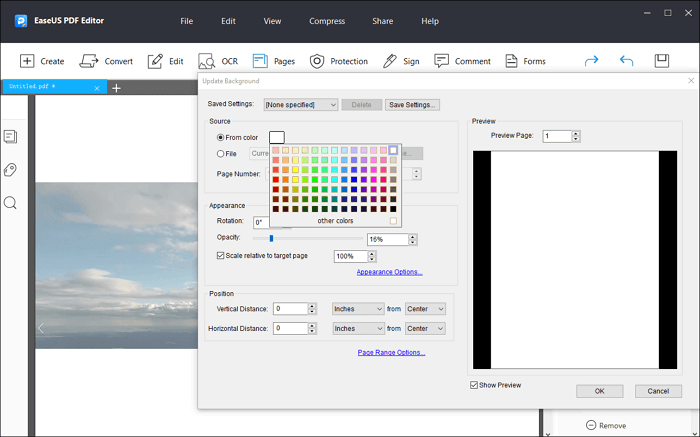Close the Untitled.pdf tab
The width and height of the screenshot is (700, 437).
click(97, 88)
